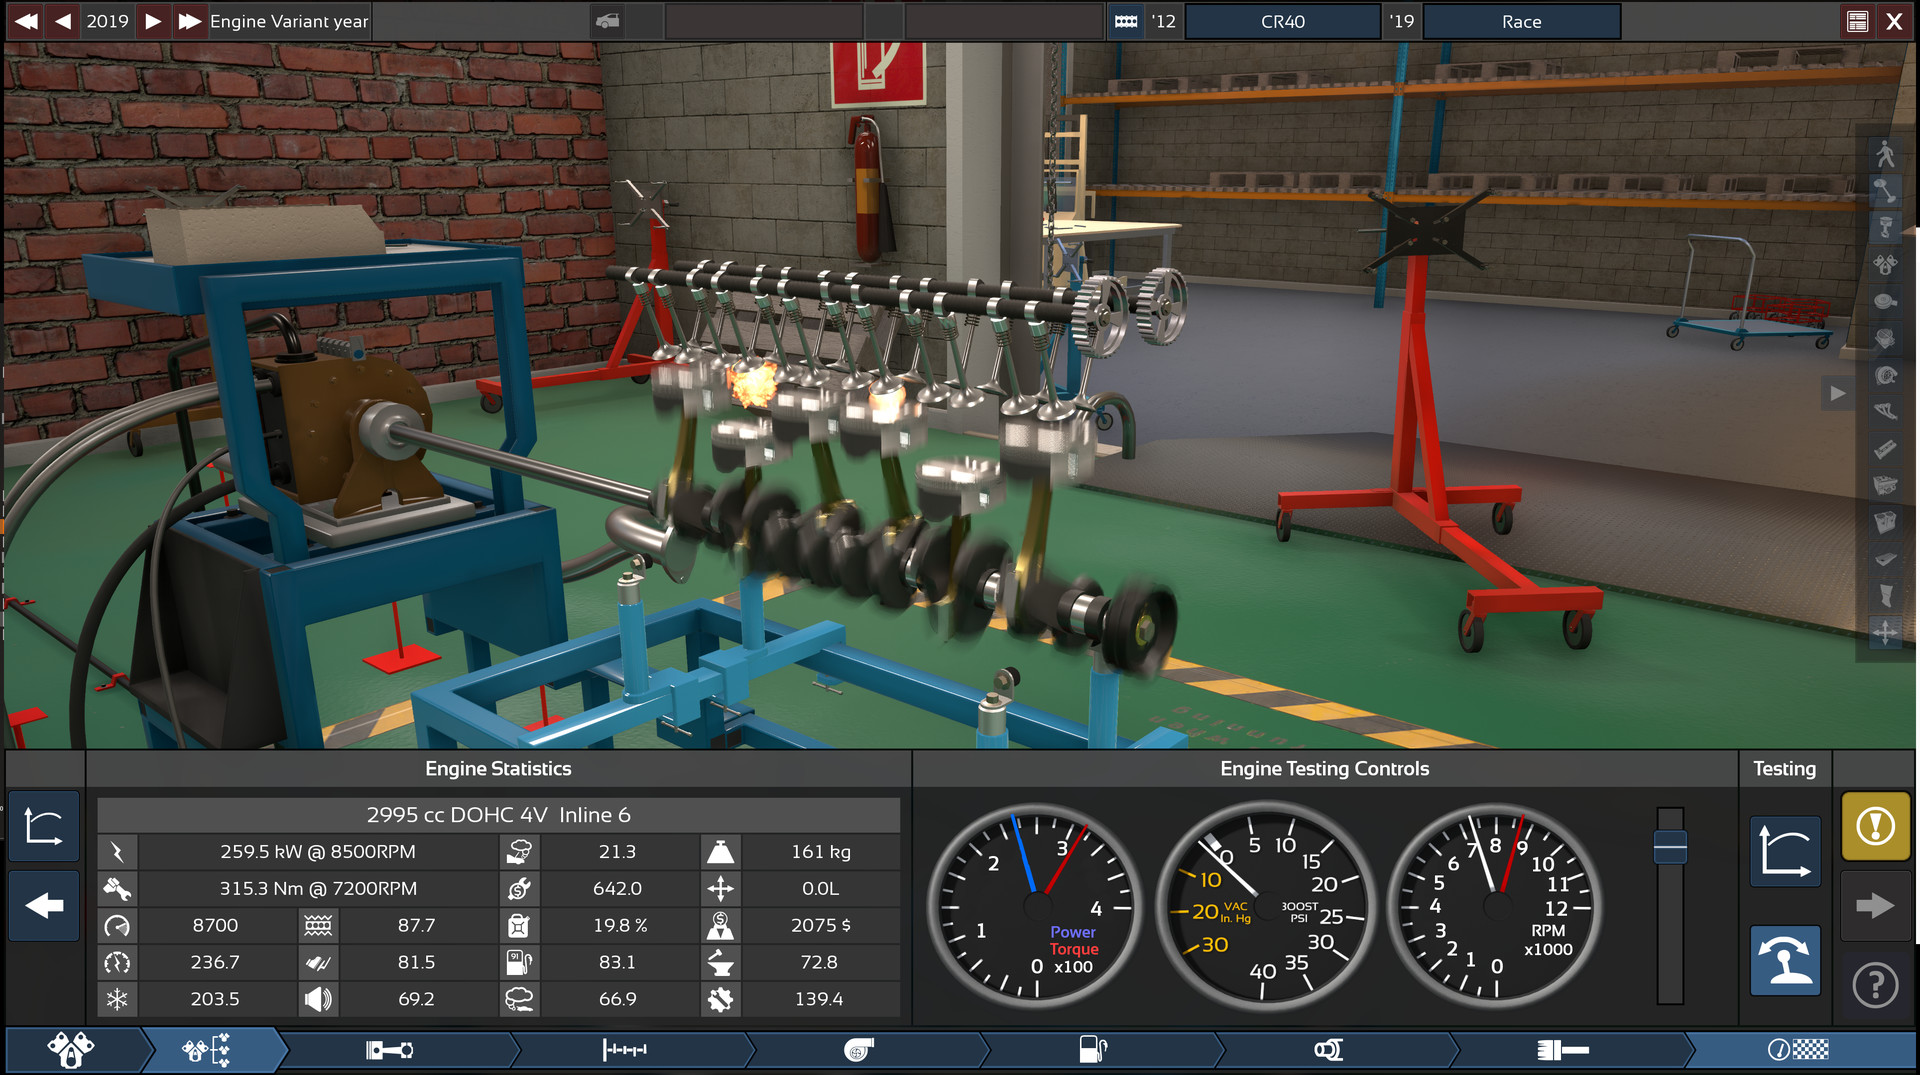Open the Race trim selector field
This screenshot has height=1075, width=1920.
[x=1520, y=21]
